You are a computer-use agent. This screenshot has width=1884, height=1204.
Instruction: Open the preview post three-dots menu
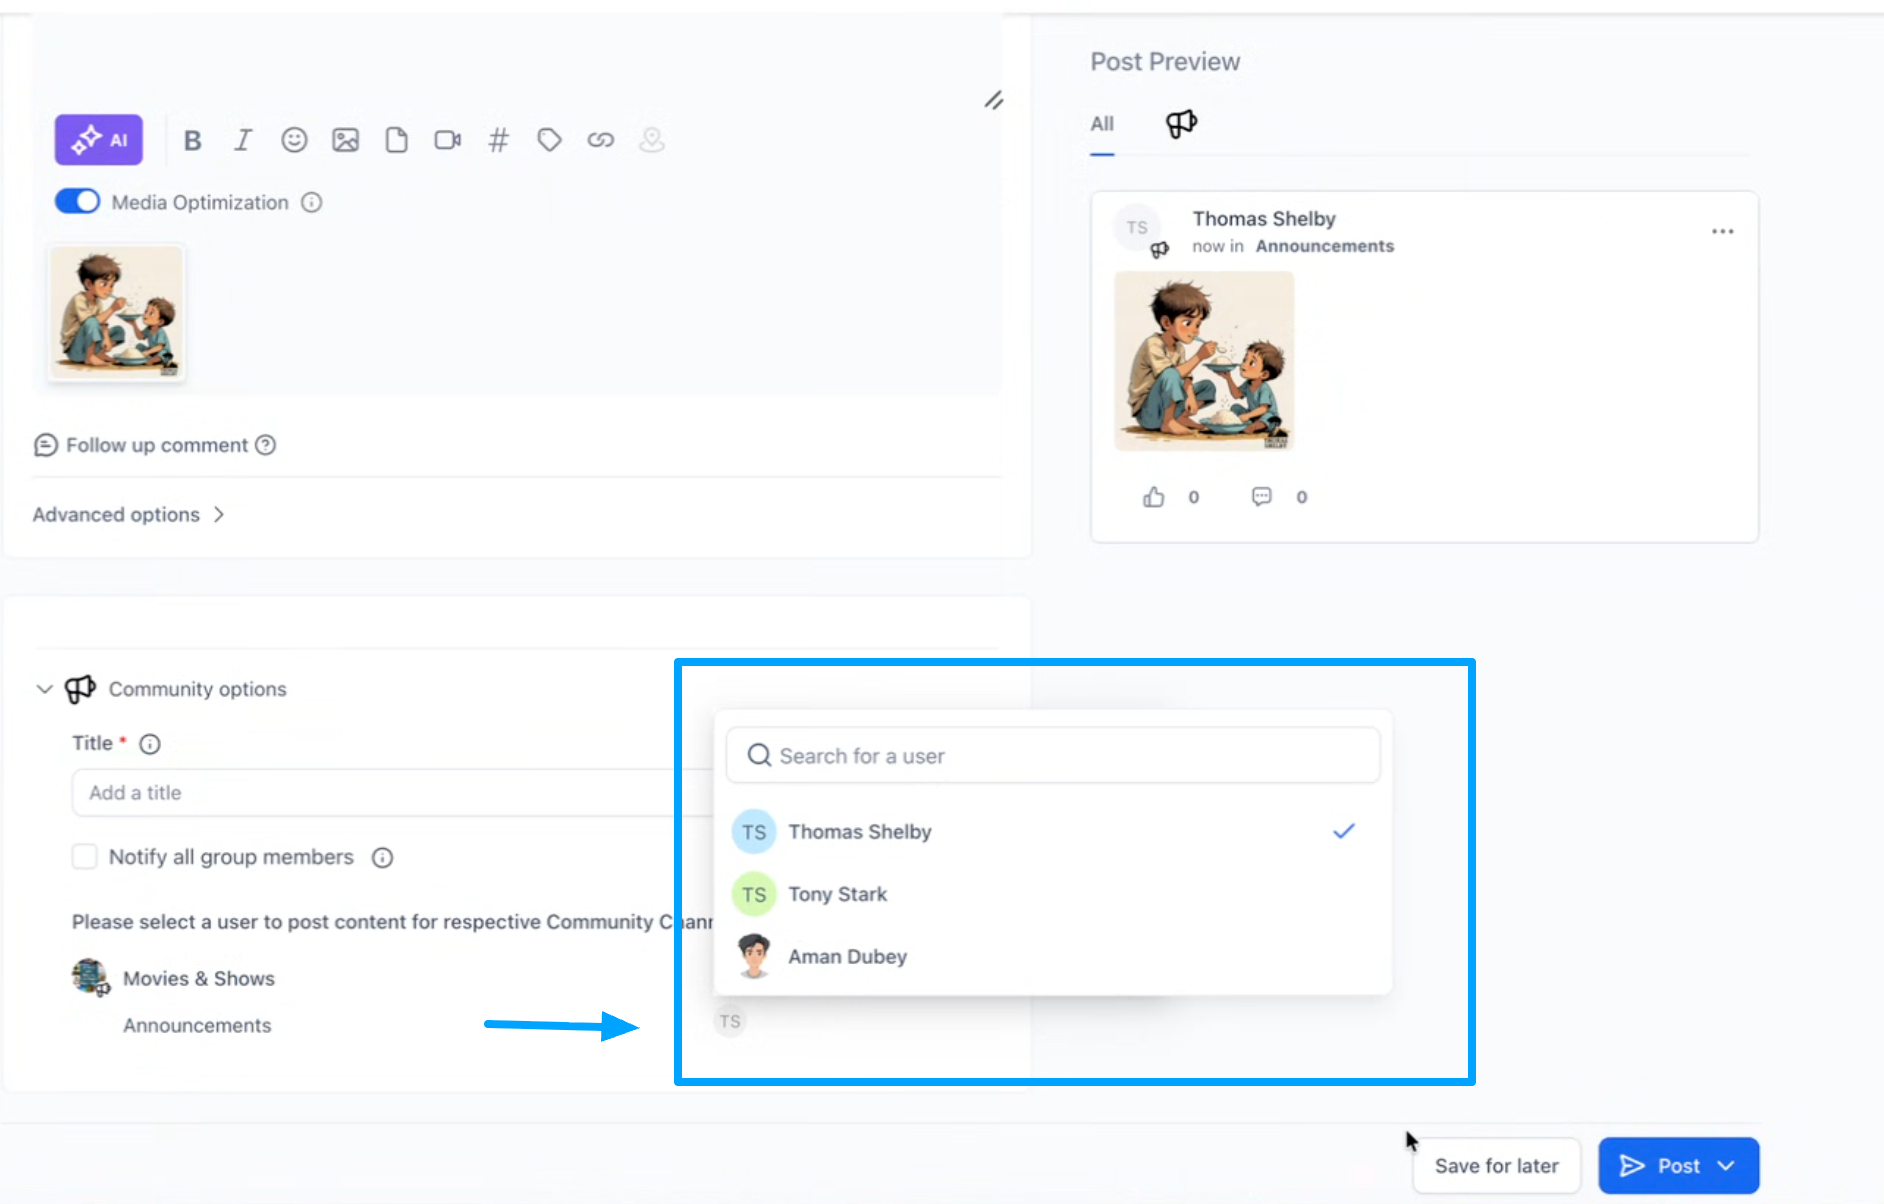tap(1722, 231)
